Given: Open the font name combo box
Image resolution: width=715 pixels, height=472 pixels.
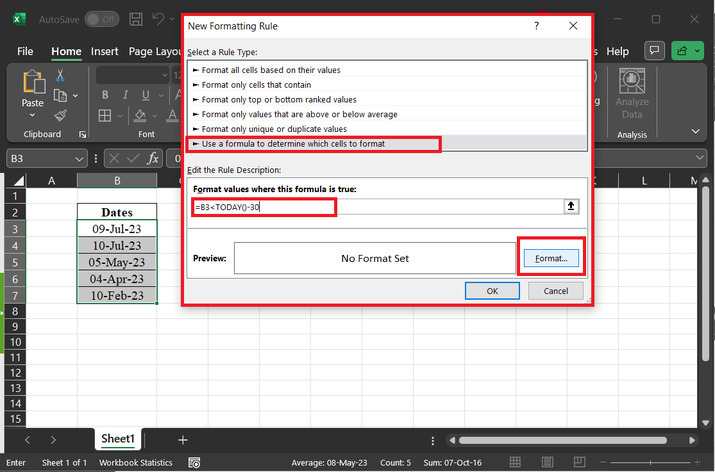Looking at the screenshot, I should pyautogui.click(x=133, y=75).
